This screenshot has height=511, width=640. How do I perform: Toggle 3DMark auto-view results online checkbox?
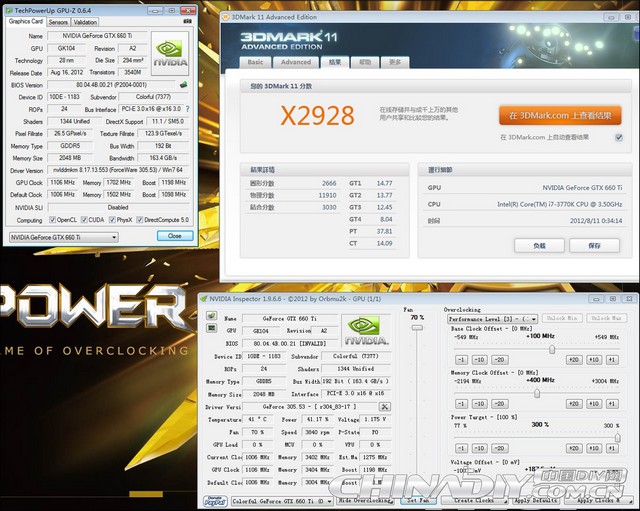(619, 137)
